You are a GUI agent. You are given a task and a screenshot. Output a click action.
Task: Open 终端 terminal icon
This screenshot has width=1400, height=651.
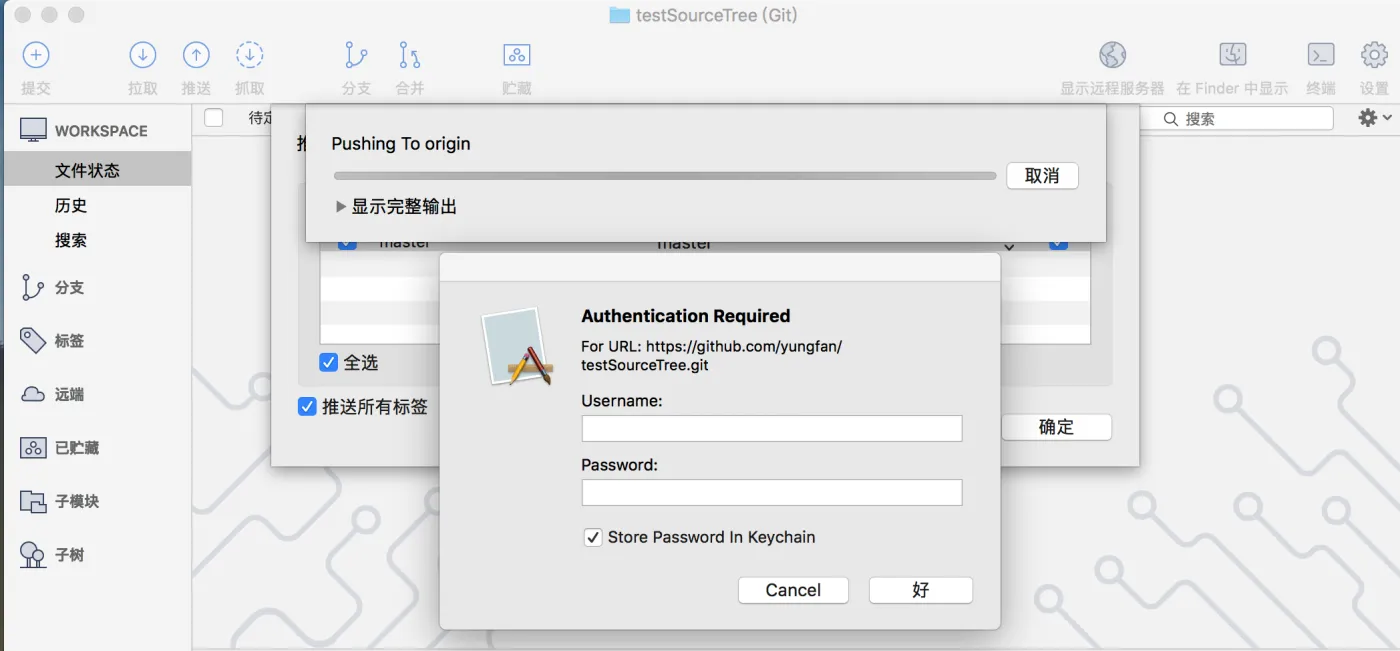click(1321, 55)
